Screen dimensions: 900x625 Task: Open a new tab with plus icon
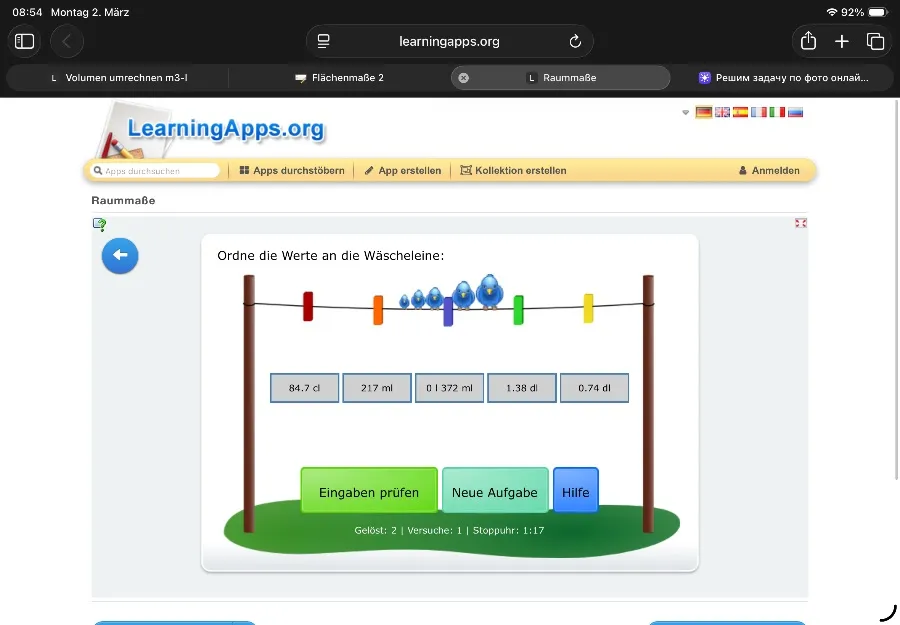pos(841,41)
